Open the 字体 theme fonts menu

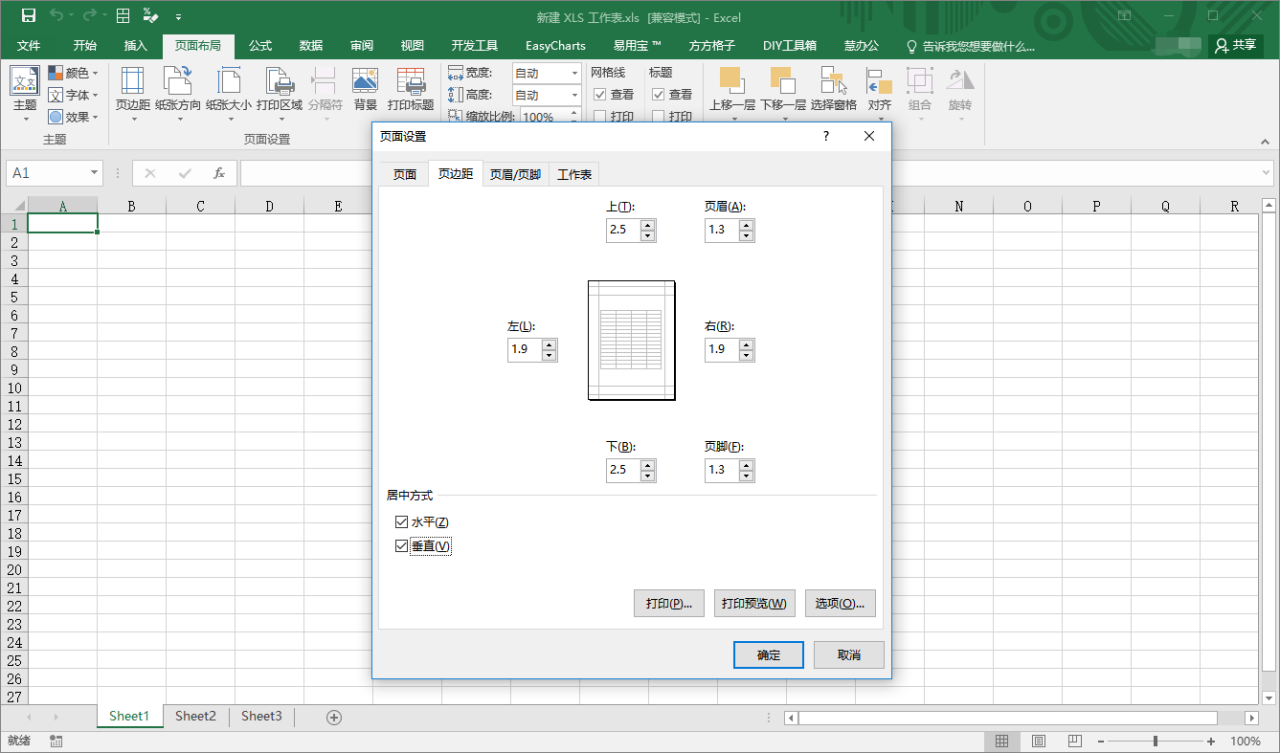pos(73,95)
